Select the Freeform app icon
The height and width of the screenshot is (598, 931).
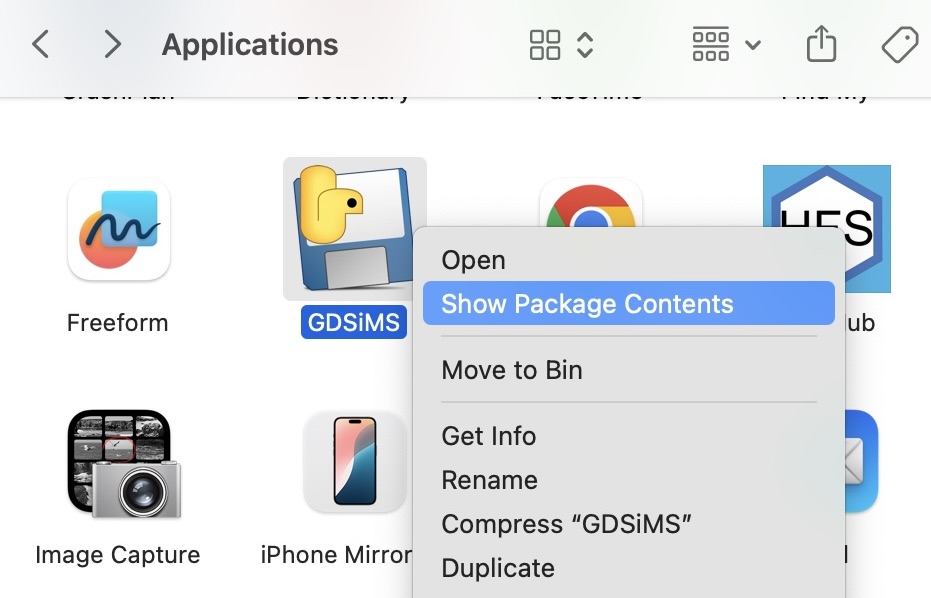[119, 229]
